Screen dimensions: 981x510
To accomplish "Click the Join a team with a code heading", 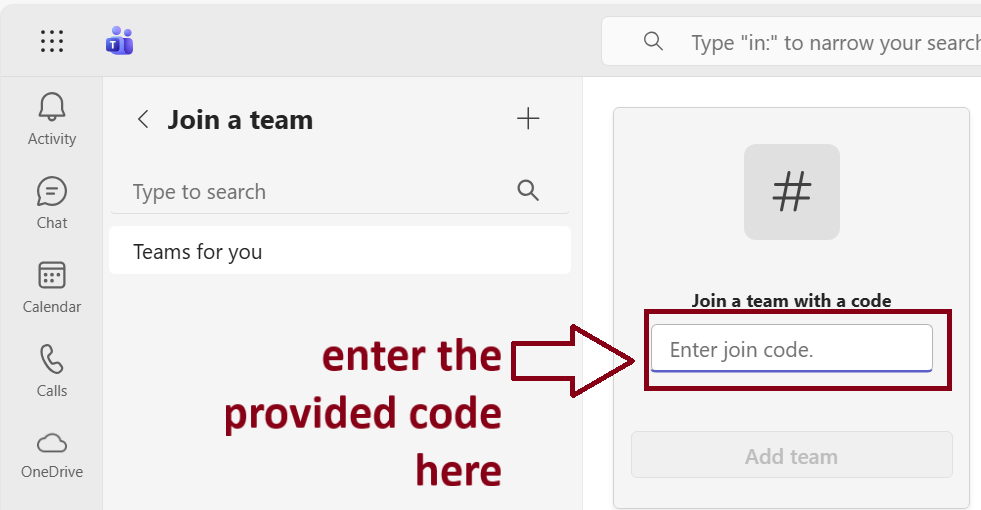I will tap(791, 301).
